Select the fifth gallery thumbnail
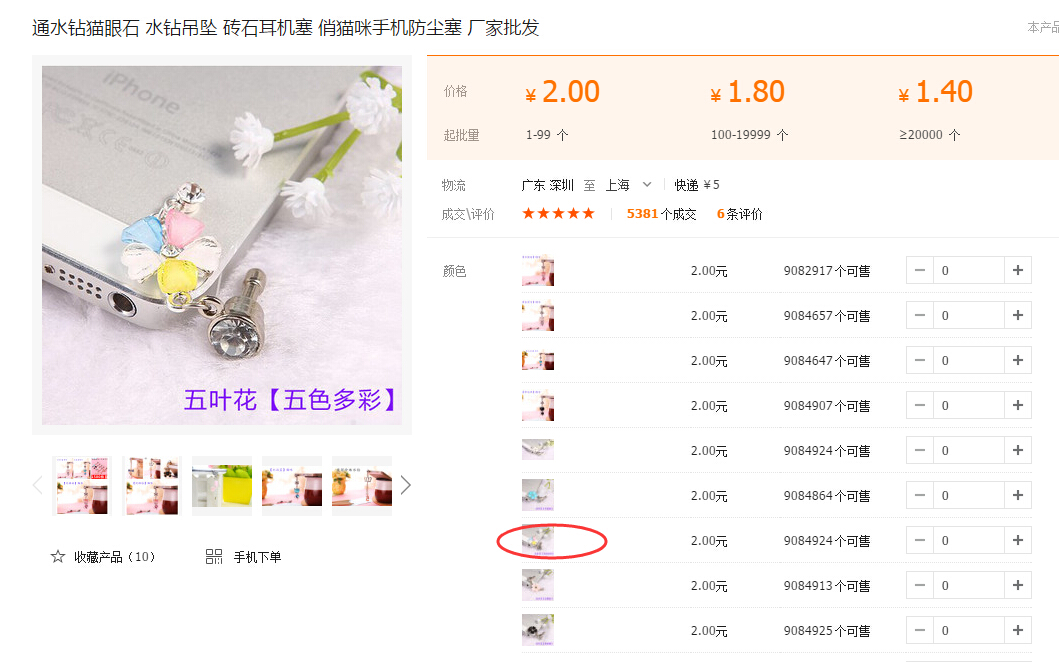 pos(362,486)
